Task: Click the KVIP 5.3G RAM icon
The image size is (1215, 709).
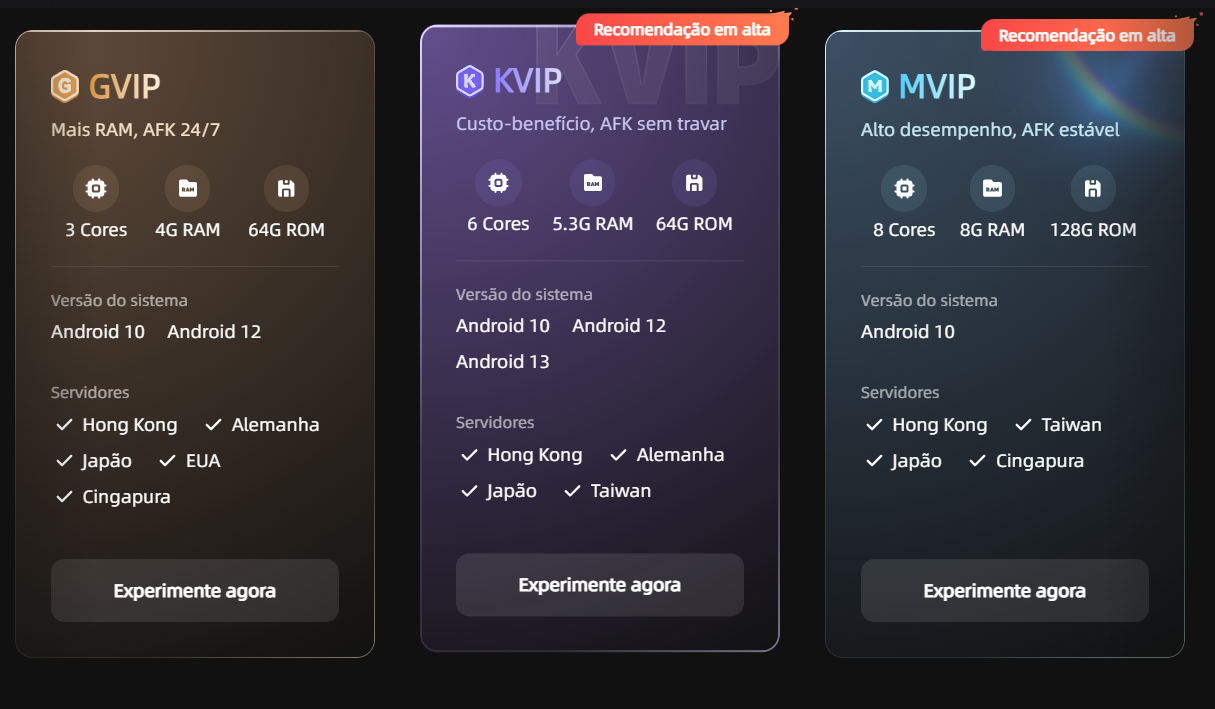Action: click(592, 182)
